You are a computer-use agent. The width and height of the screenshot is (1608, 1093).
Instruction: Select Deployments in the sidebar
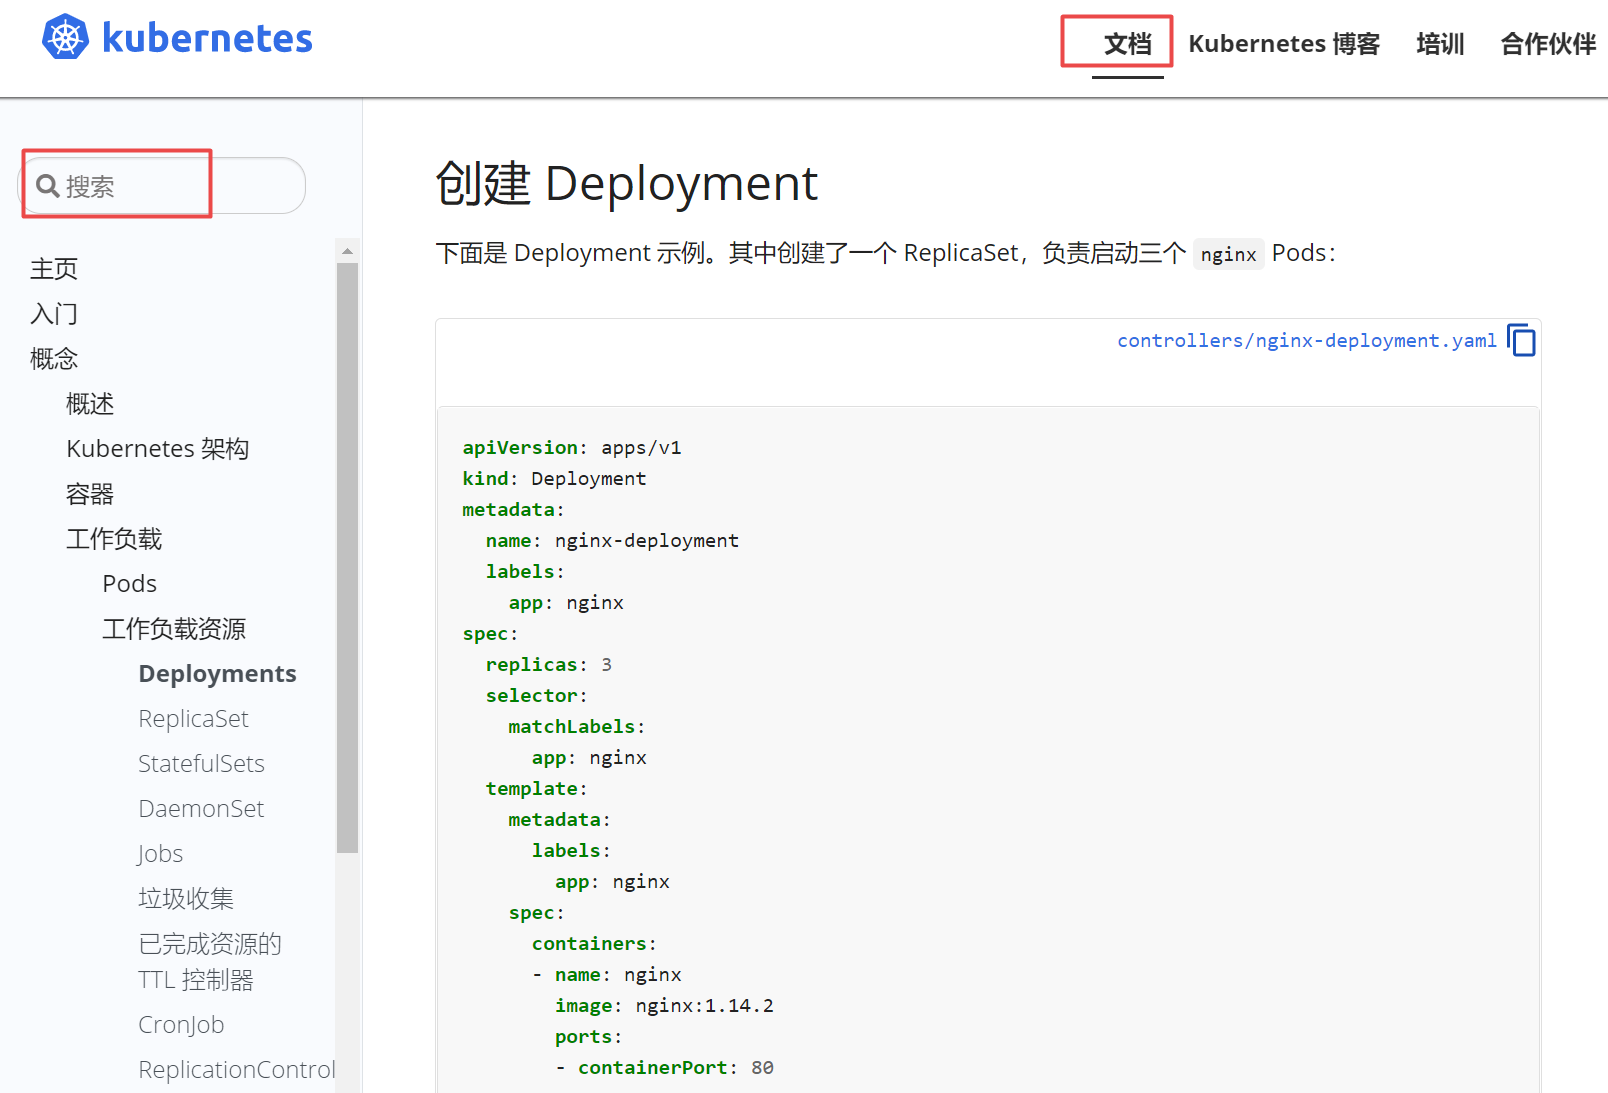click(x=217, y=673)
